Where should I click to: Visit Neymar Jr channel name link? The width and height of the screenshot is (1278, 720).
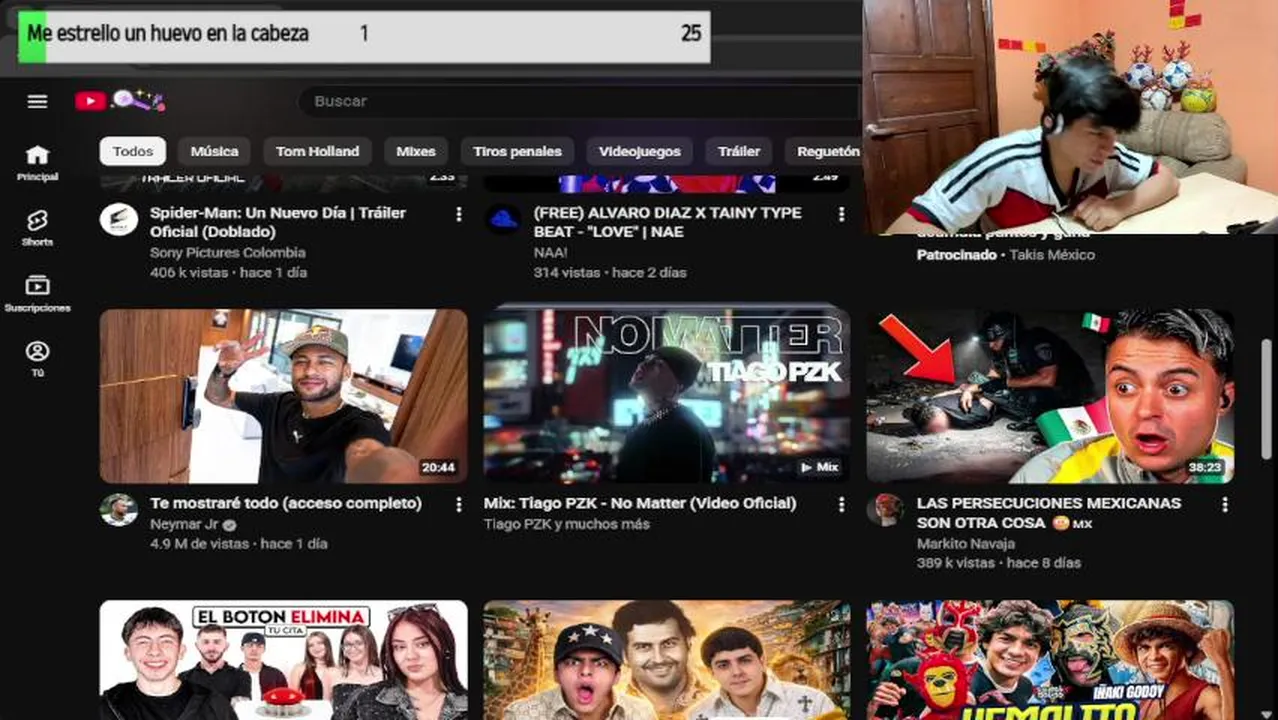point(186,524)
